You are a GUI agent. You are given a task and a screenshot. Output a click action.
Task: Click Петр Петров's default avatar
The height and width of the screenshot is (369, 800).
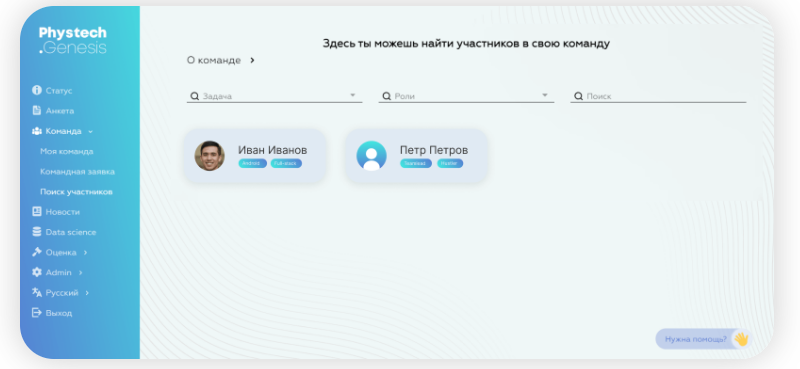[x=371, y=156]
